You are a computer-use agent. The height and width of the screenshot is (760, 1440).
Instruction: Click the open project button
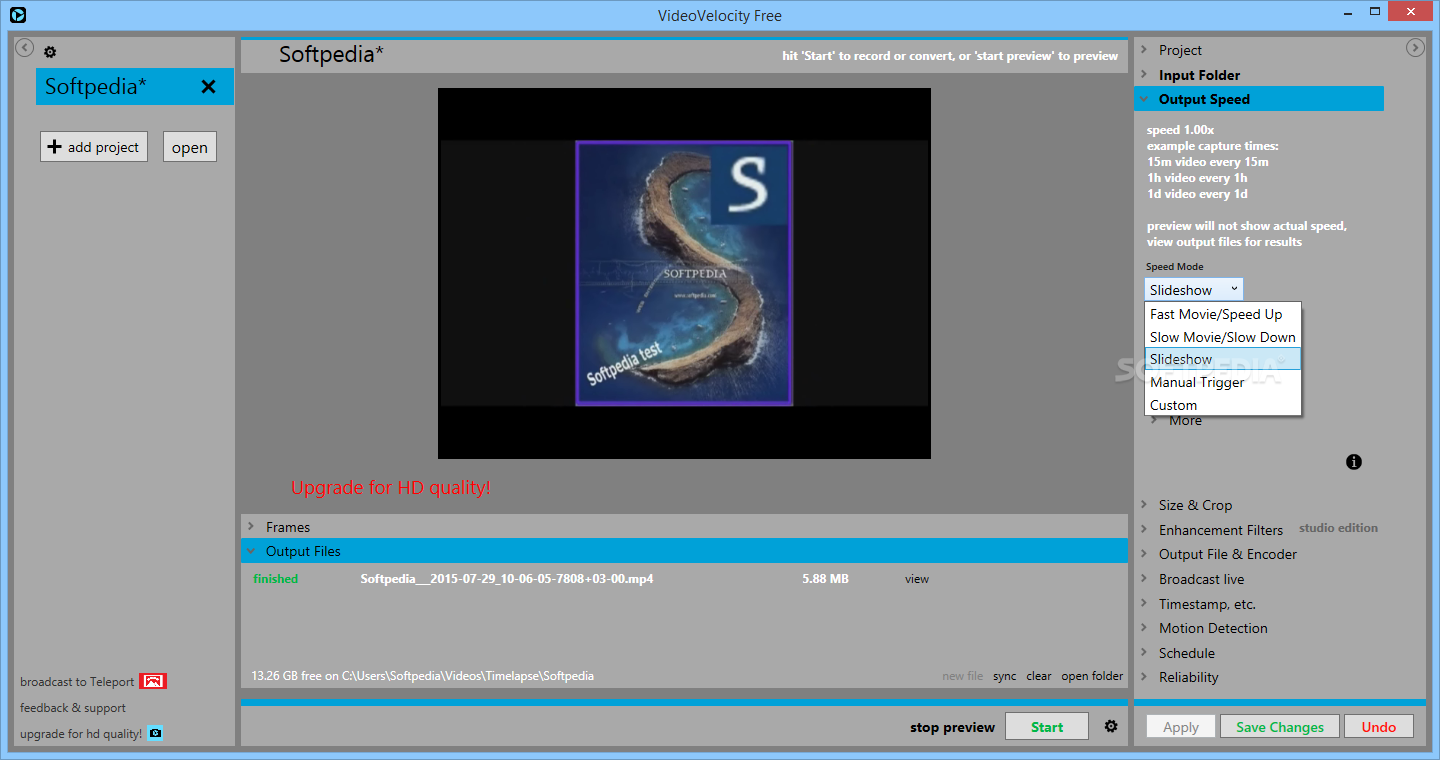pyautogui.click(x=190, y=147)
